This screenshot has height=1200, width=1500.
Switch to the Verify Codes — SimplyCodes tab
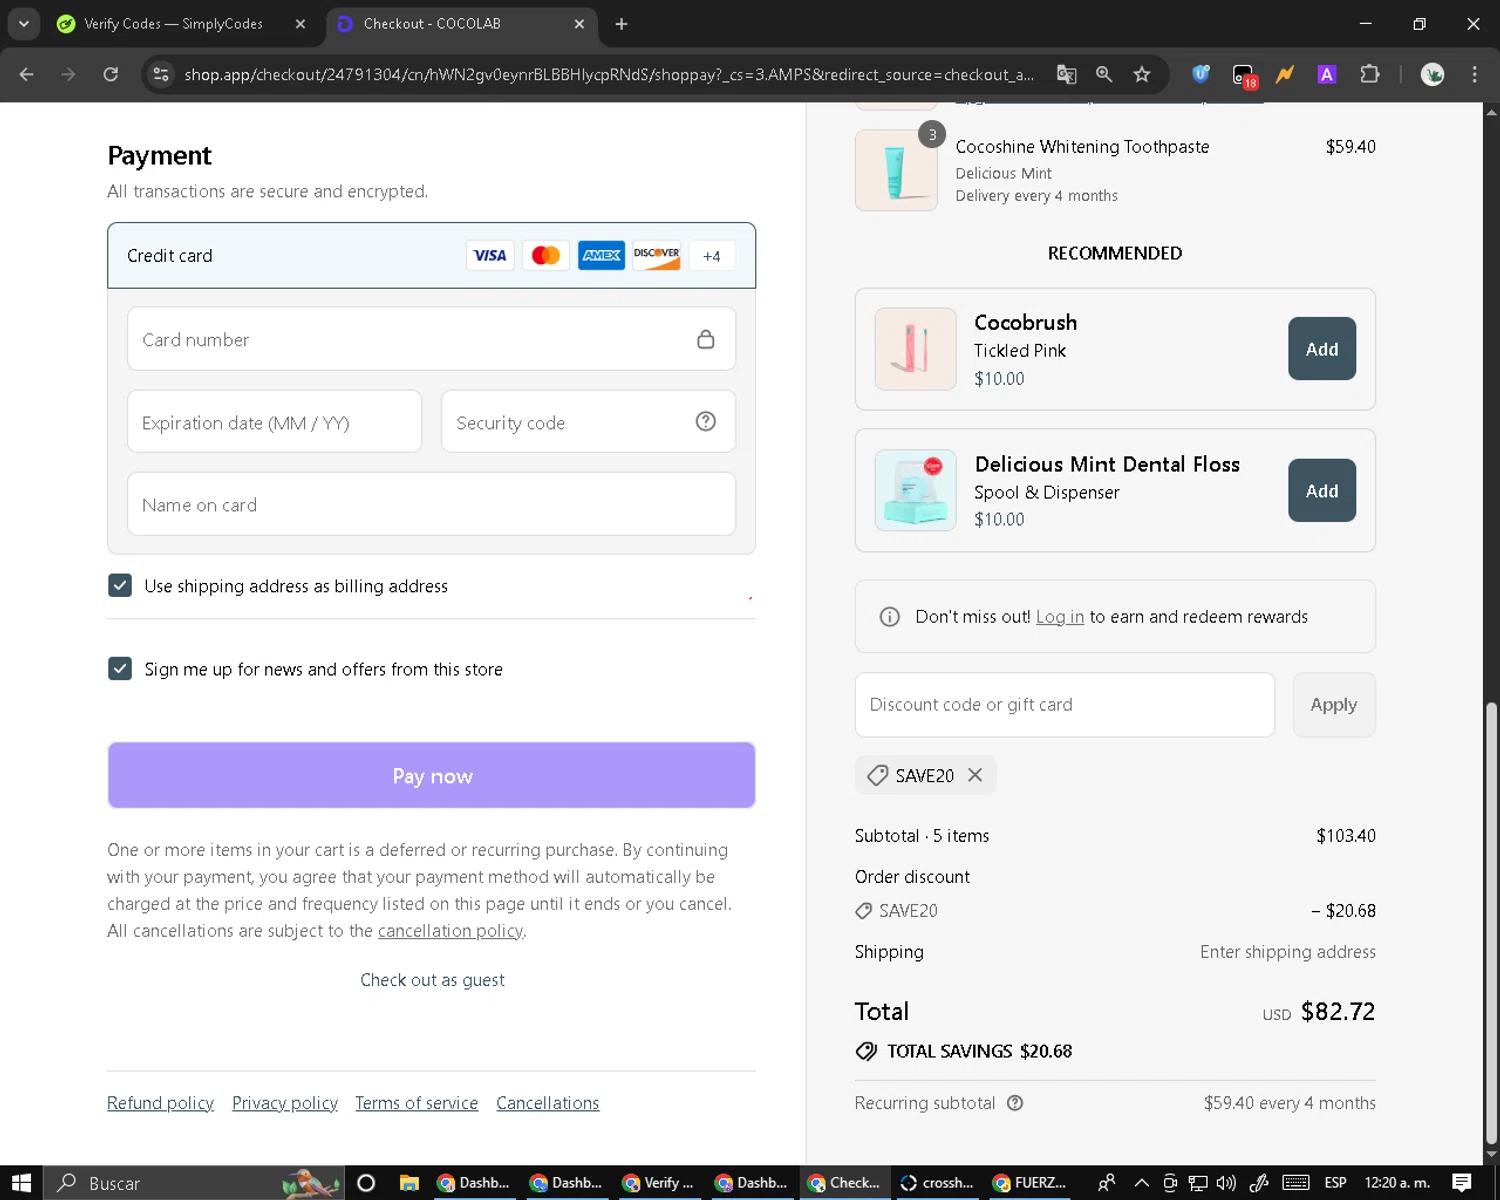[175, 24]
